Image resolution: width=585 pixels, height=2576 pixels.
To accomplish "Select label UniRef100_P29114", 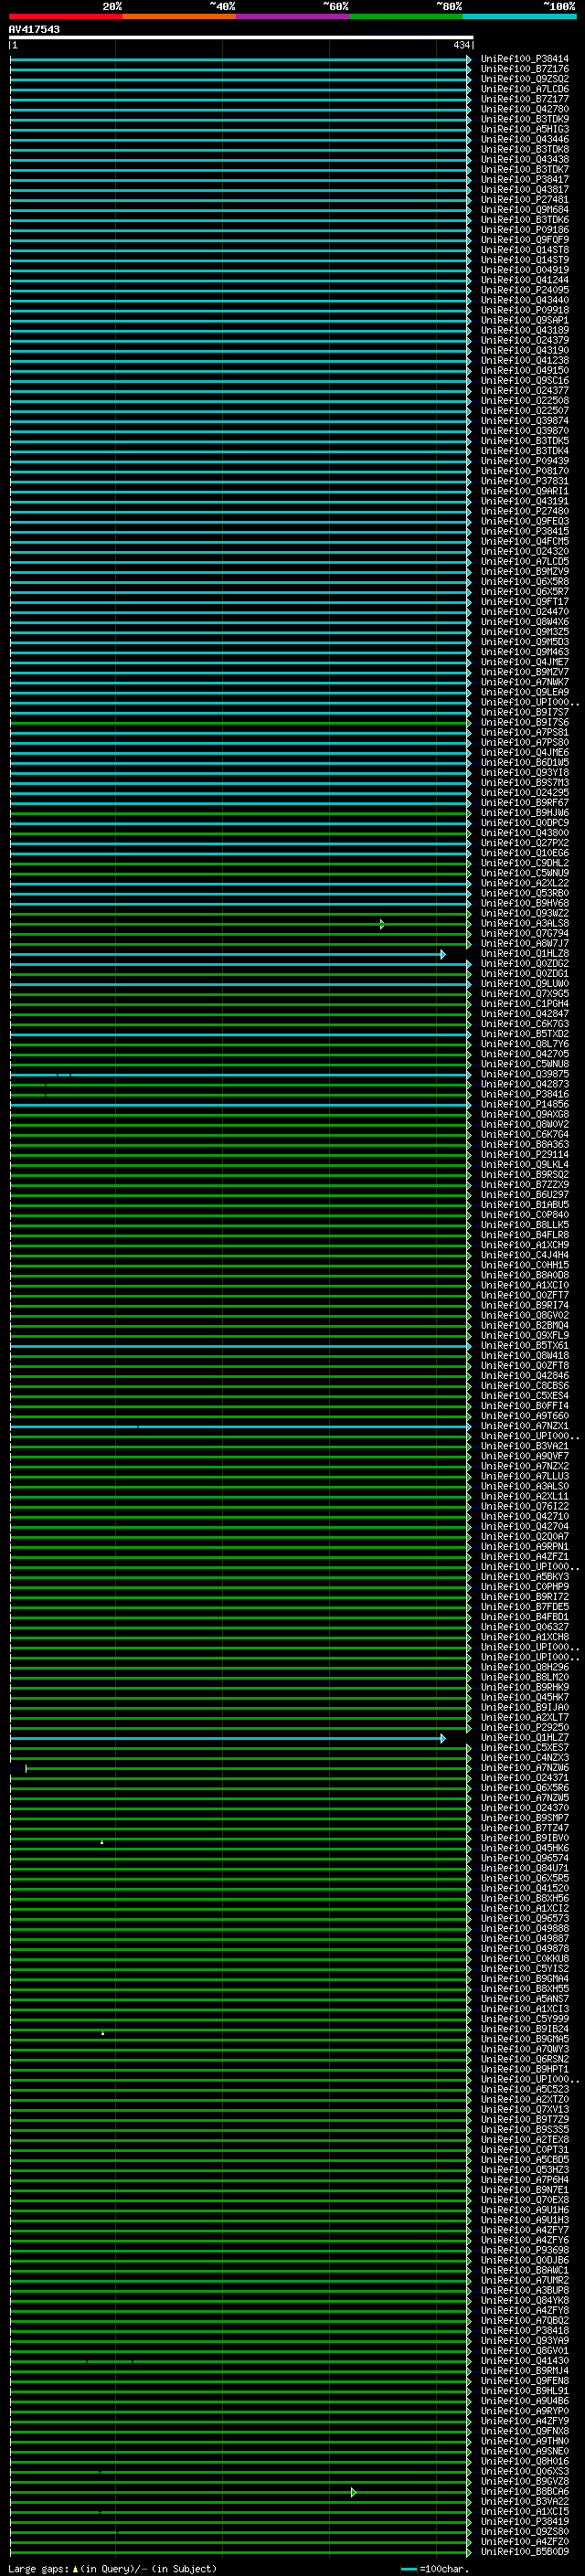I will (525, 1154).
